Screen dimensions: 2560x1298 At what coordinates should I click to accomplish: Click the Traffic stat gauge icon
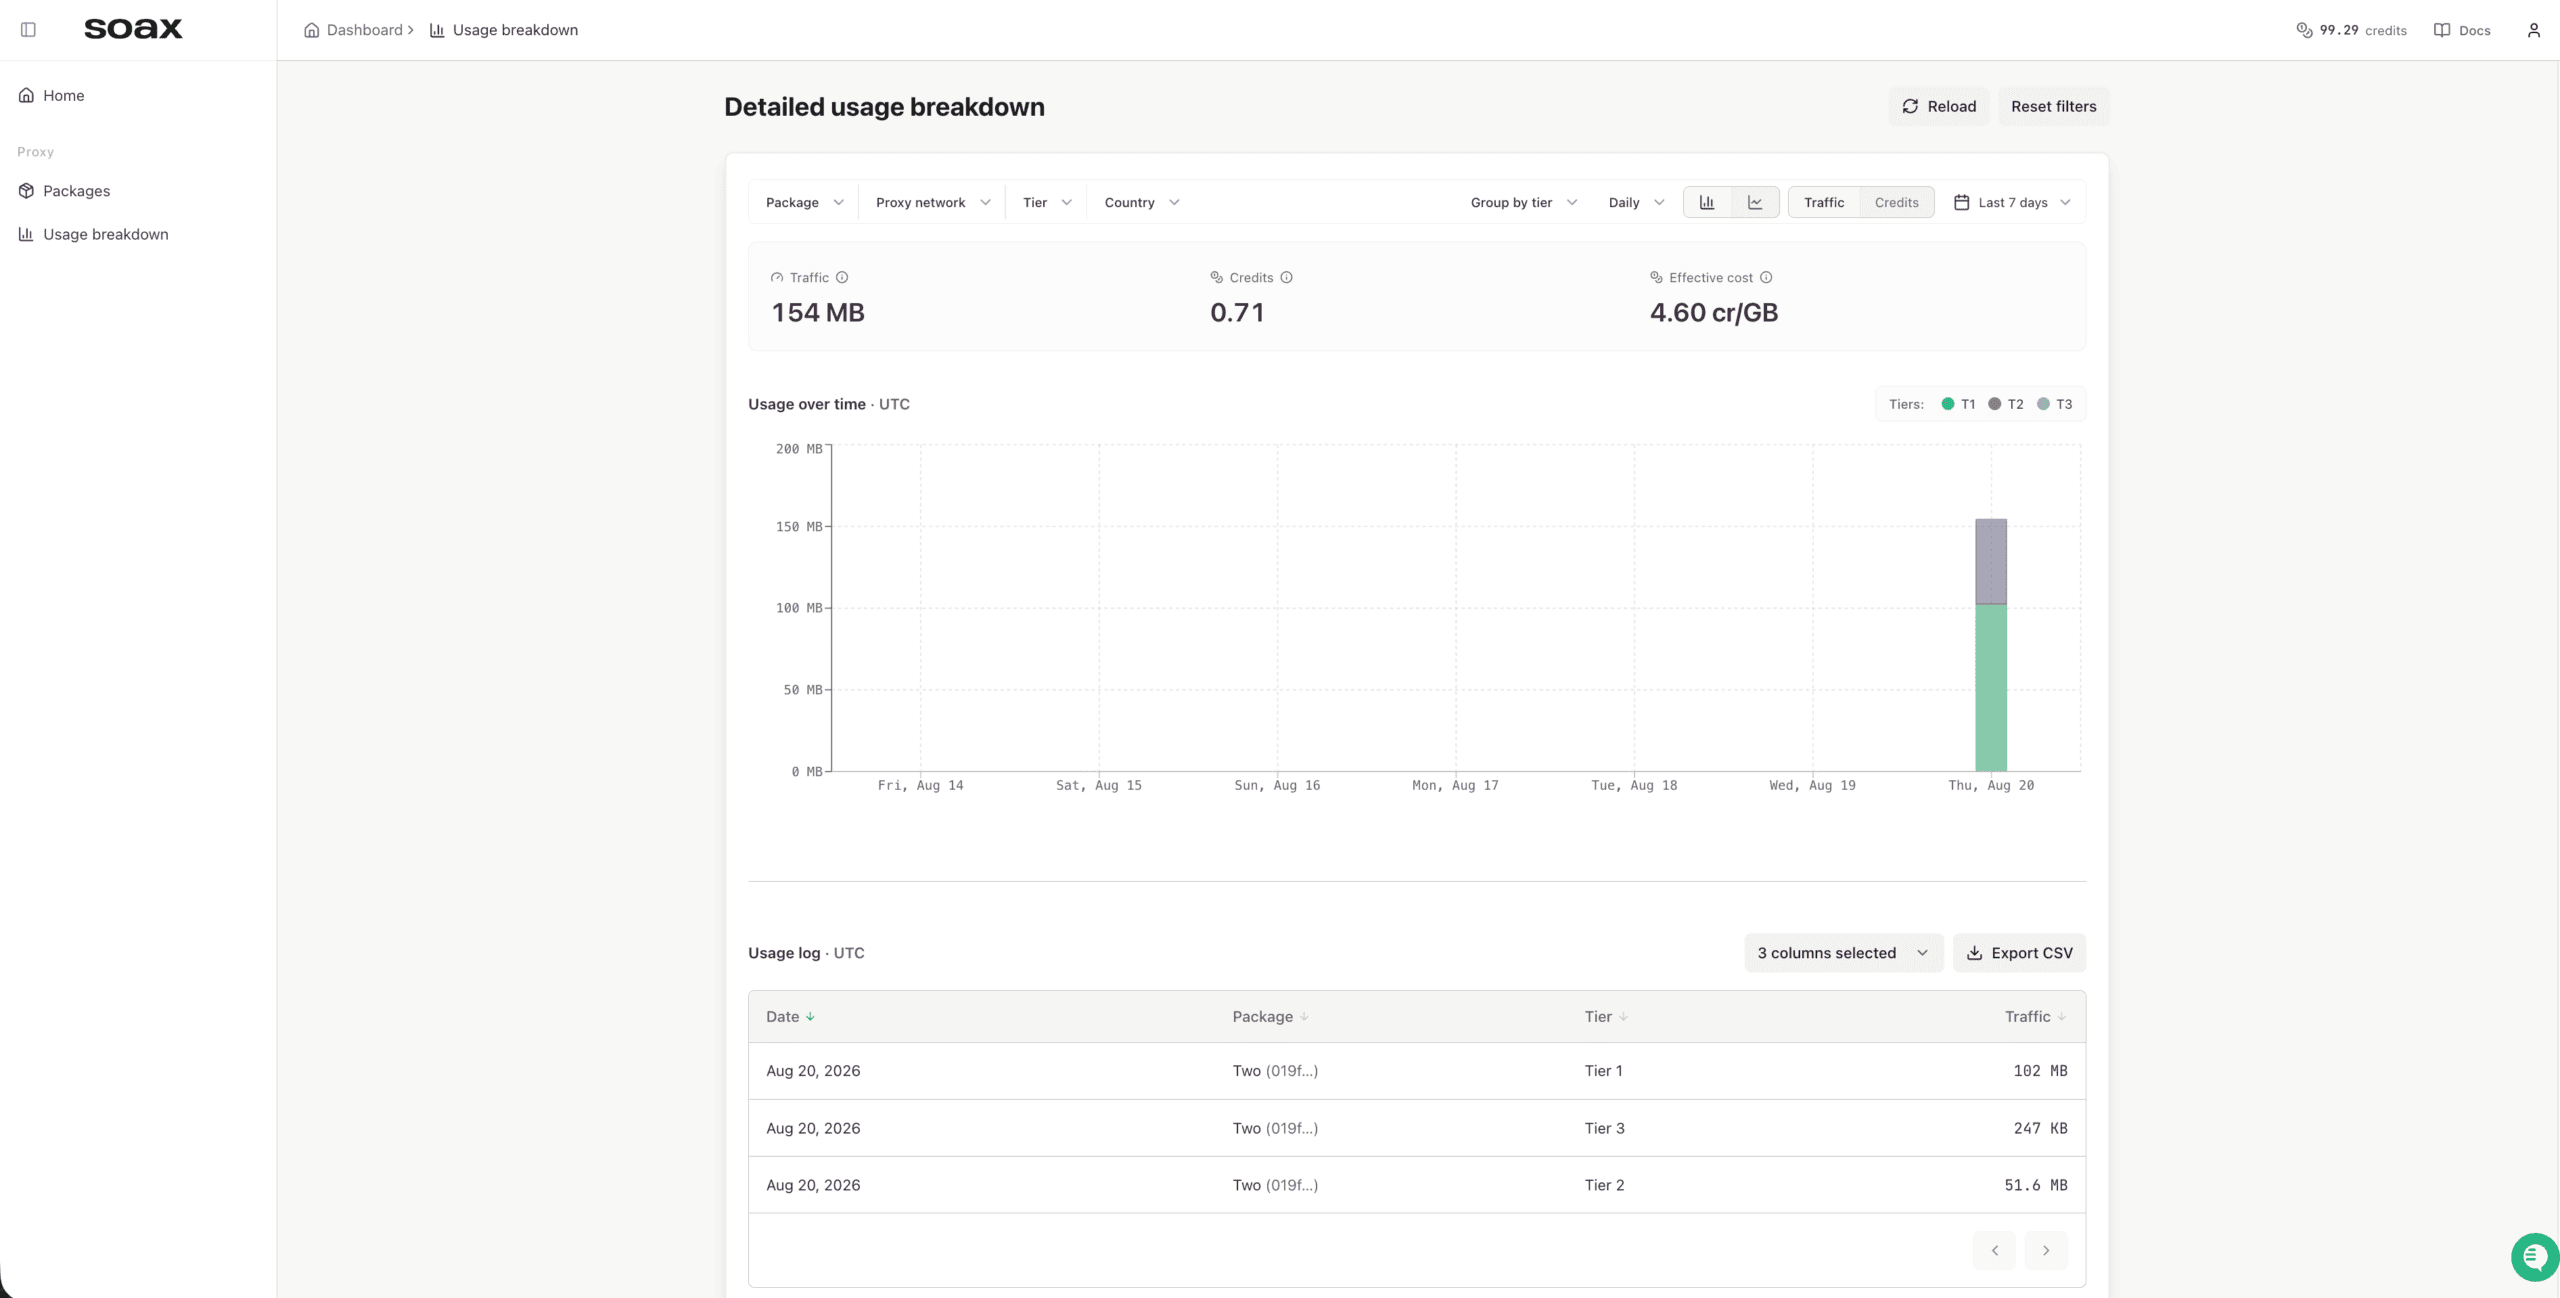tap(777, 277)
